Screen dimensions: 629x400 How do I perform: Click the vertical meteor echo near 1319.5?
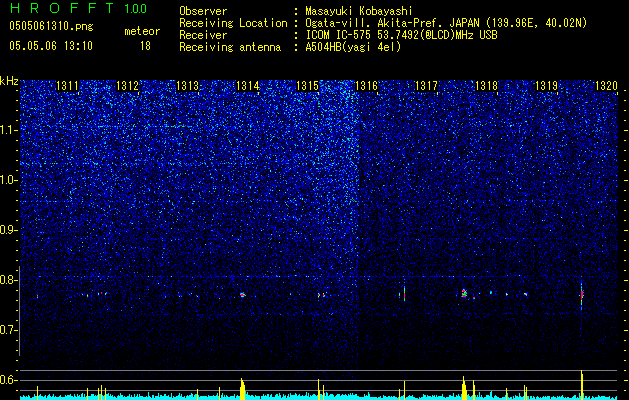pyautogui.click(x=582, y=296)
